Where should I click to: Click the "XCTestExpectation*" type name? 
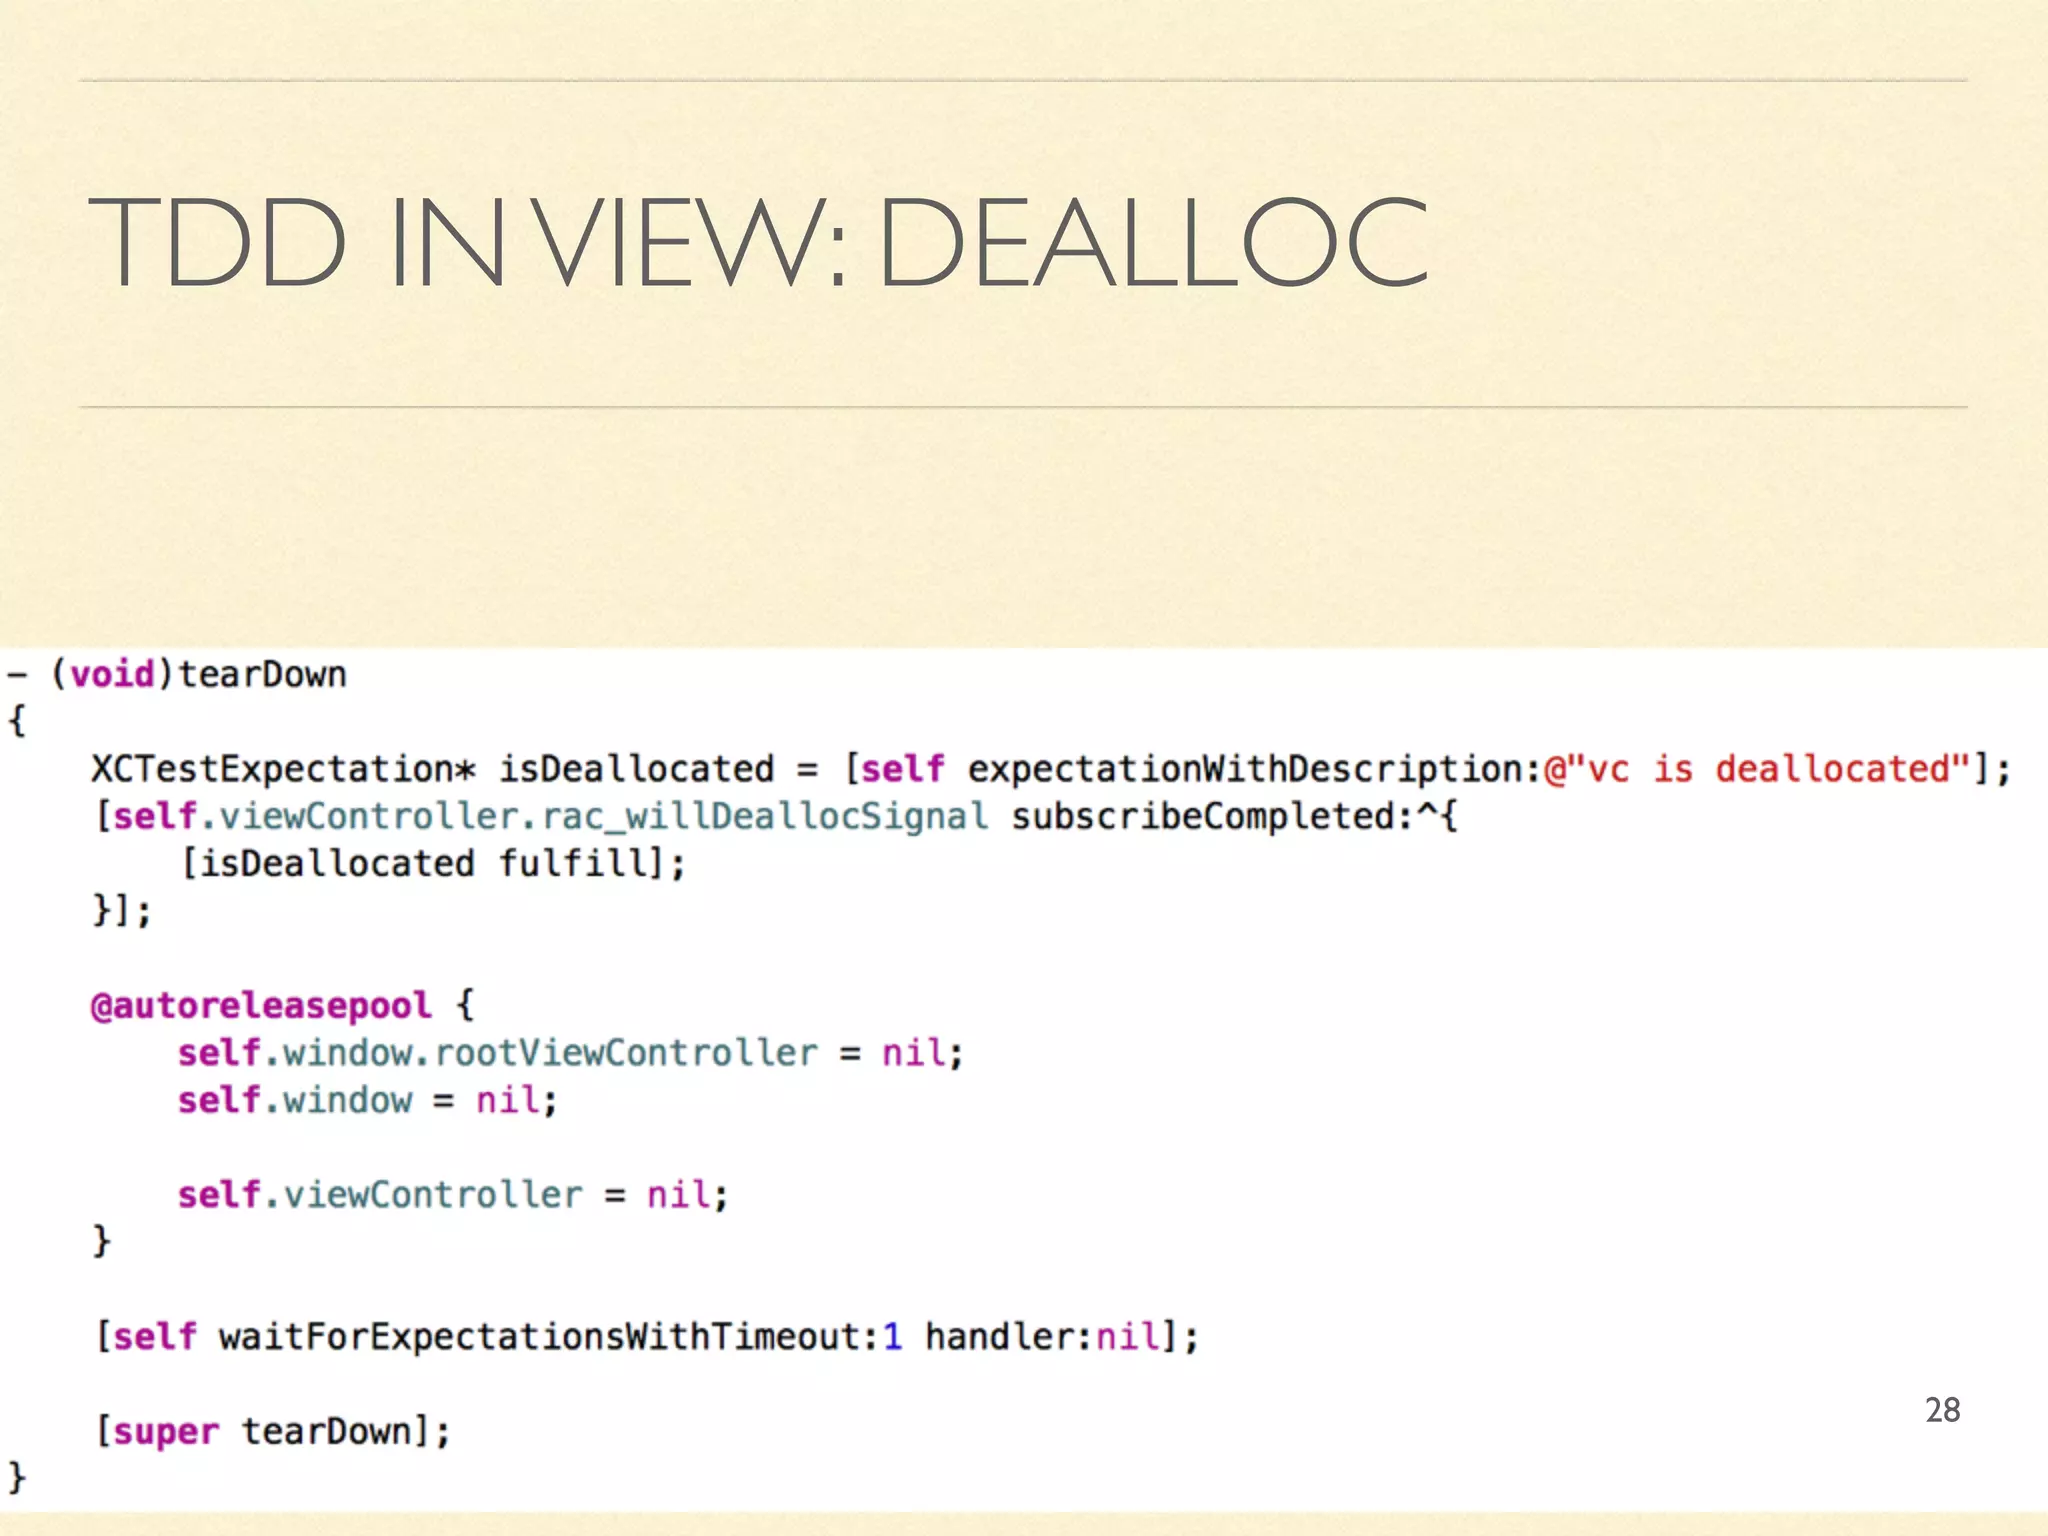(283, 770)
